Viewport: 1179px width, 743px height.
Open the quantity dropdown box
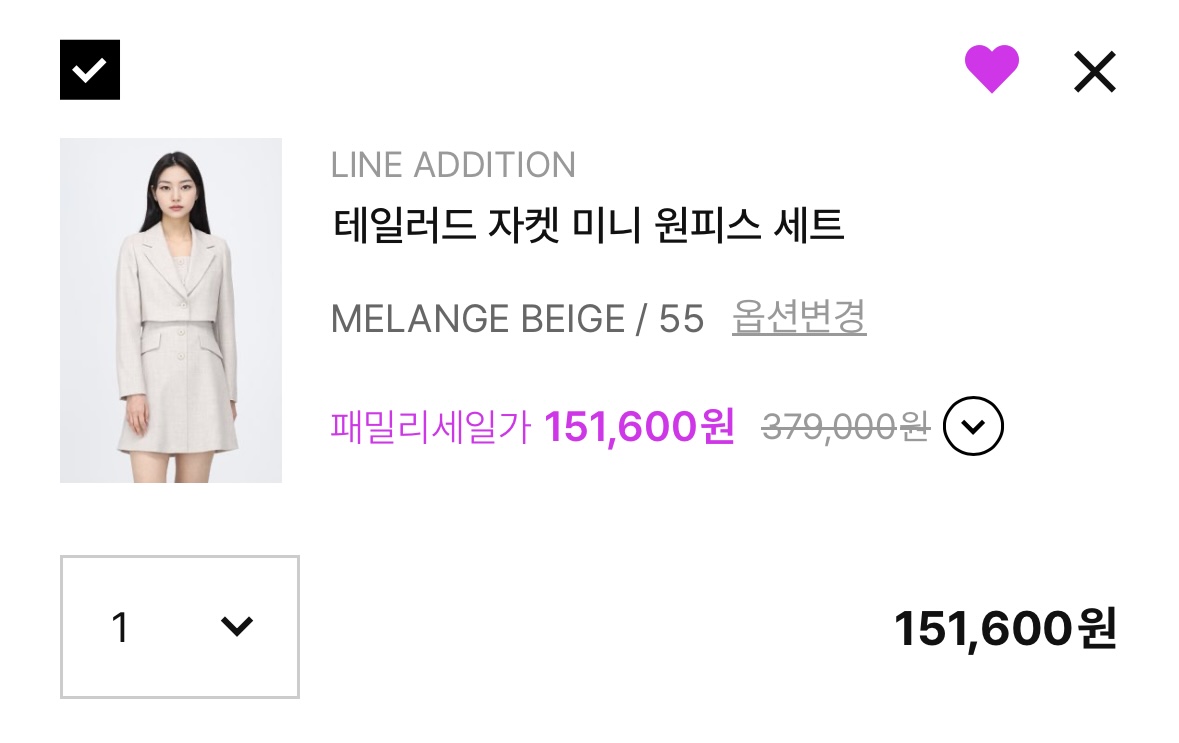pos(180,627)
